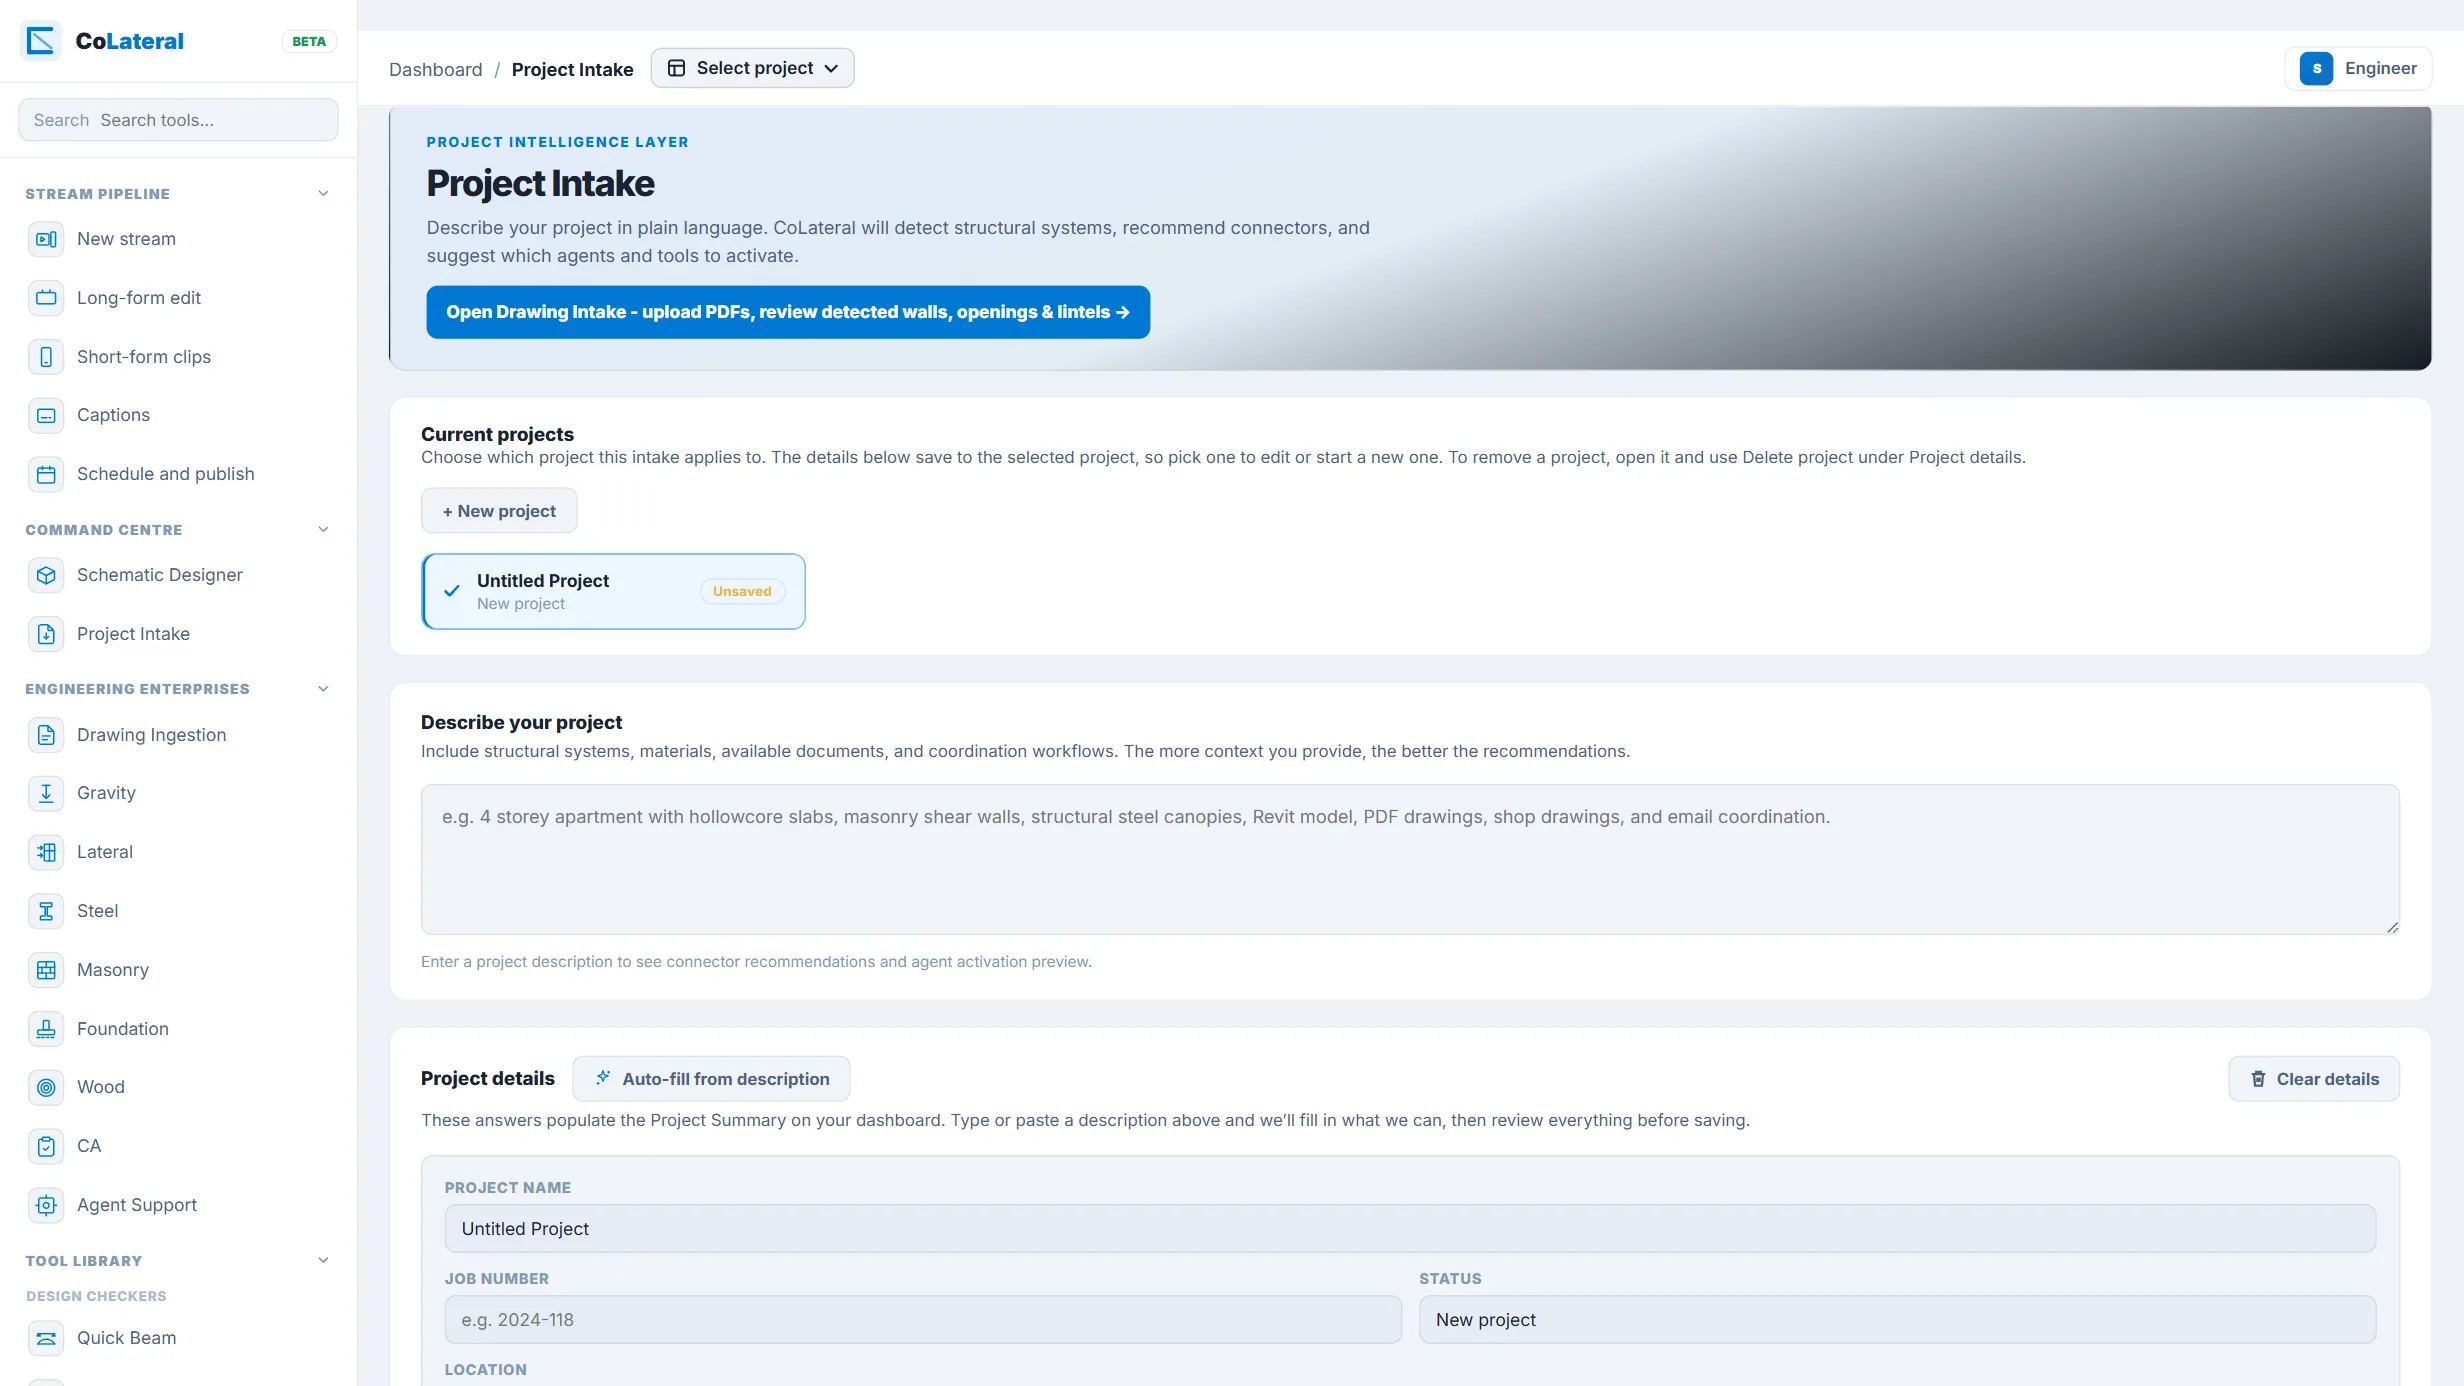Open the Gravity tool
This screenshot has height=1386, width=2464.
coord(106,793)
